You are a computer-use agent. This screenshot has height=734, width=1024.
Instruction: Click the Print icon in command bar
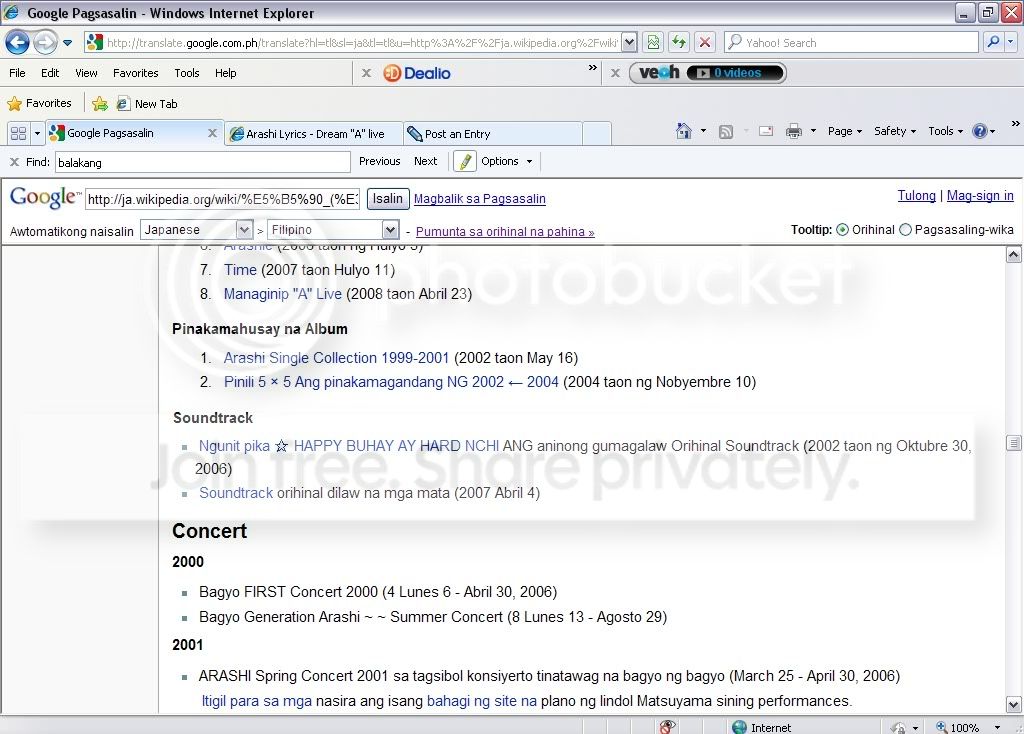pyautogui.click(x=794, y=131)
